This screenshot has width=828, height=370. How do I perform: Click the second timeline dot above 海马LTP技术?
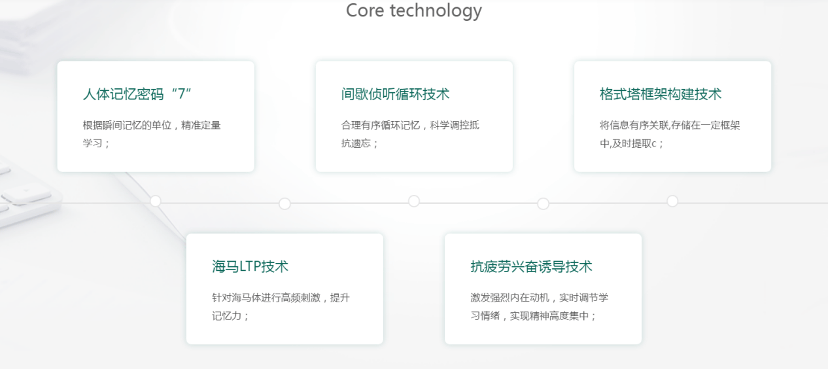point(285,204)
